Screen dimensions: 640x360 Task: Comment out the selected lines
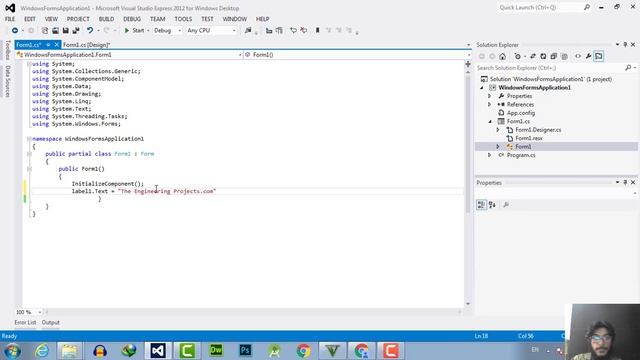tap(293, 31)
